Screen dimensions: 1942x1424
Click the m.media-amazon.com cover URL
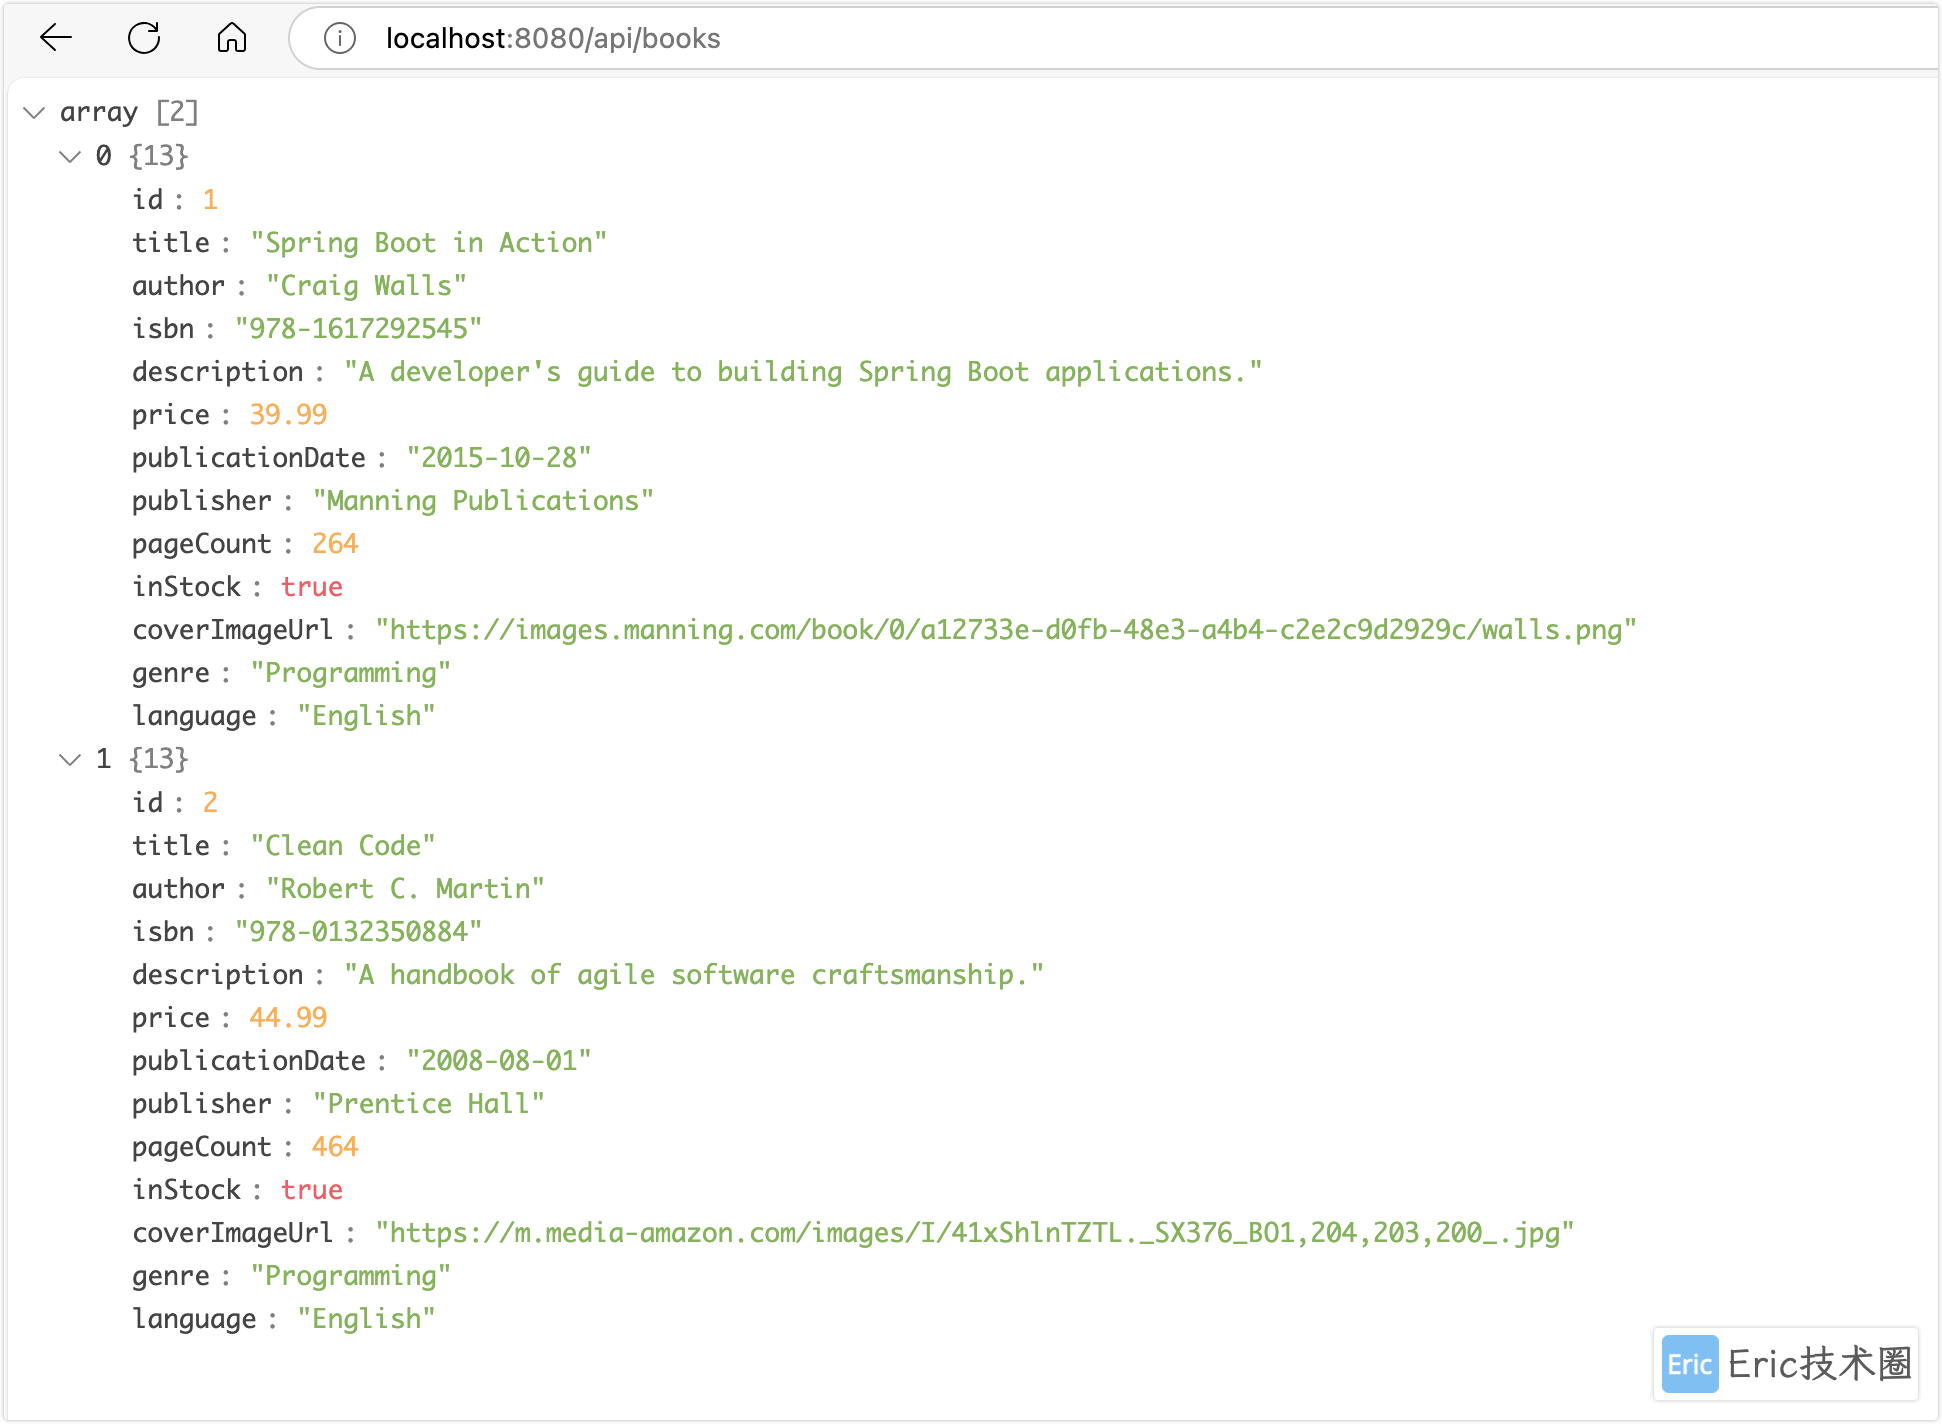point(975,1233)
